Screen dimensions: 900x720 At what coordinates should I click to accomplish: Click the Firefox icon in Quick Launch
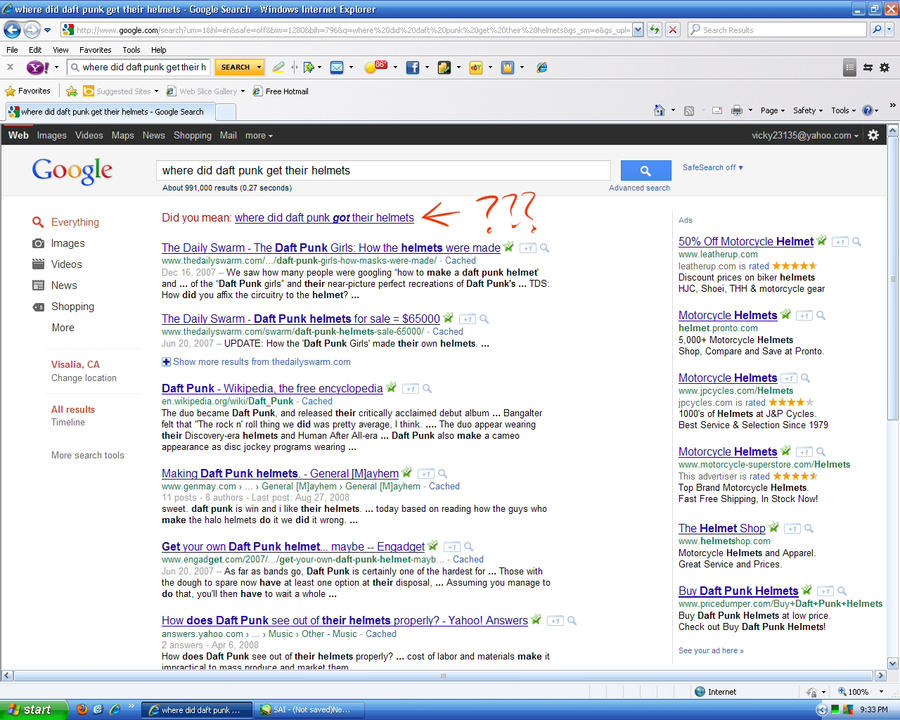point(82,709)
